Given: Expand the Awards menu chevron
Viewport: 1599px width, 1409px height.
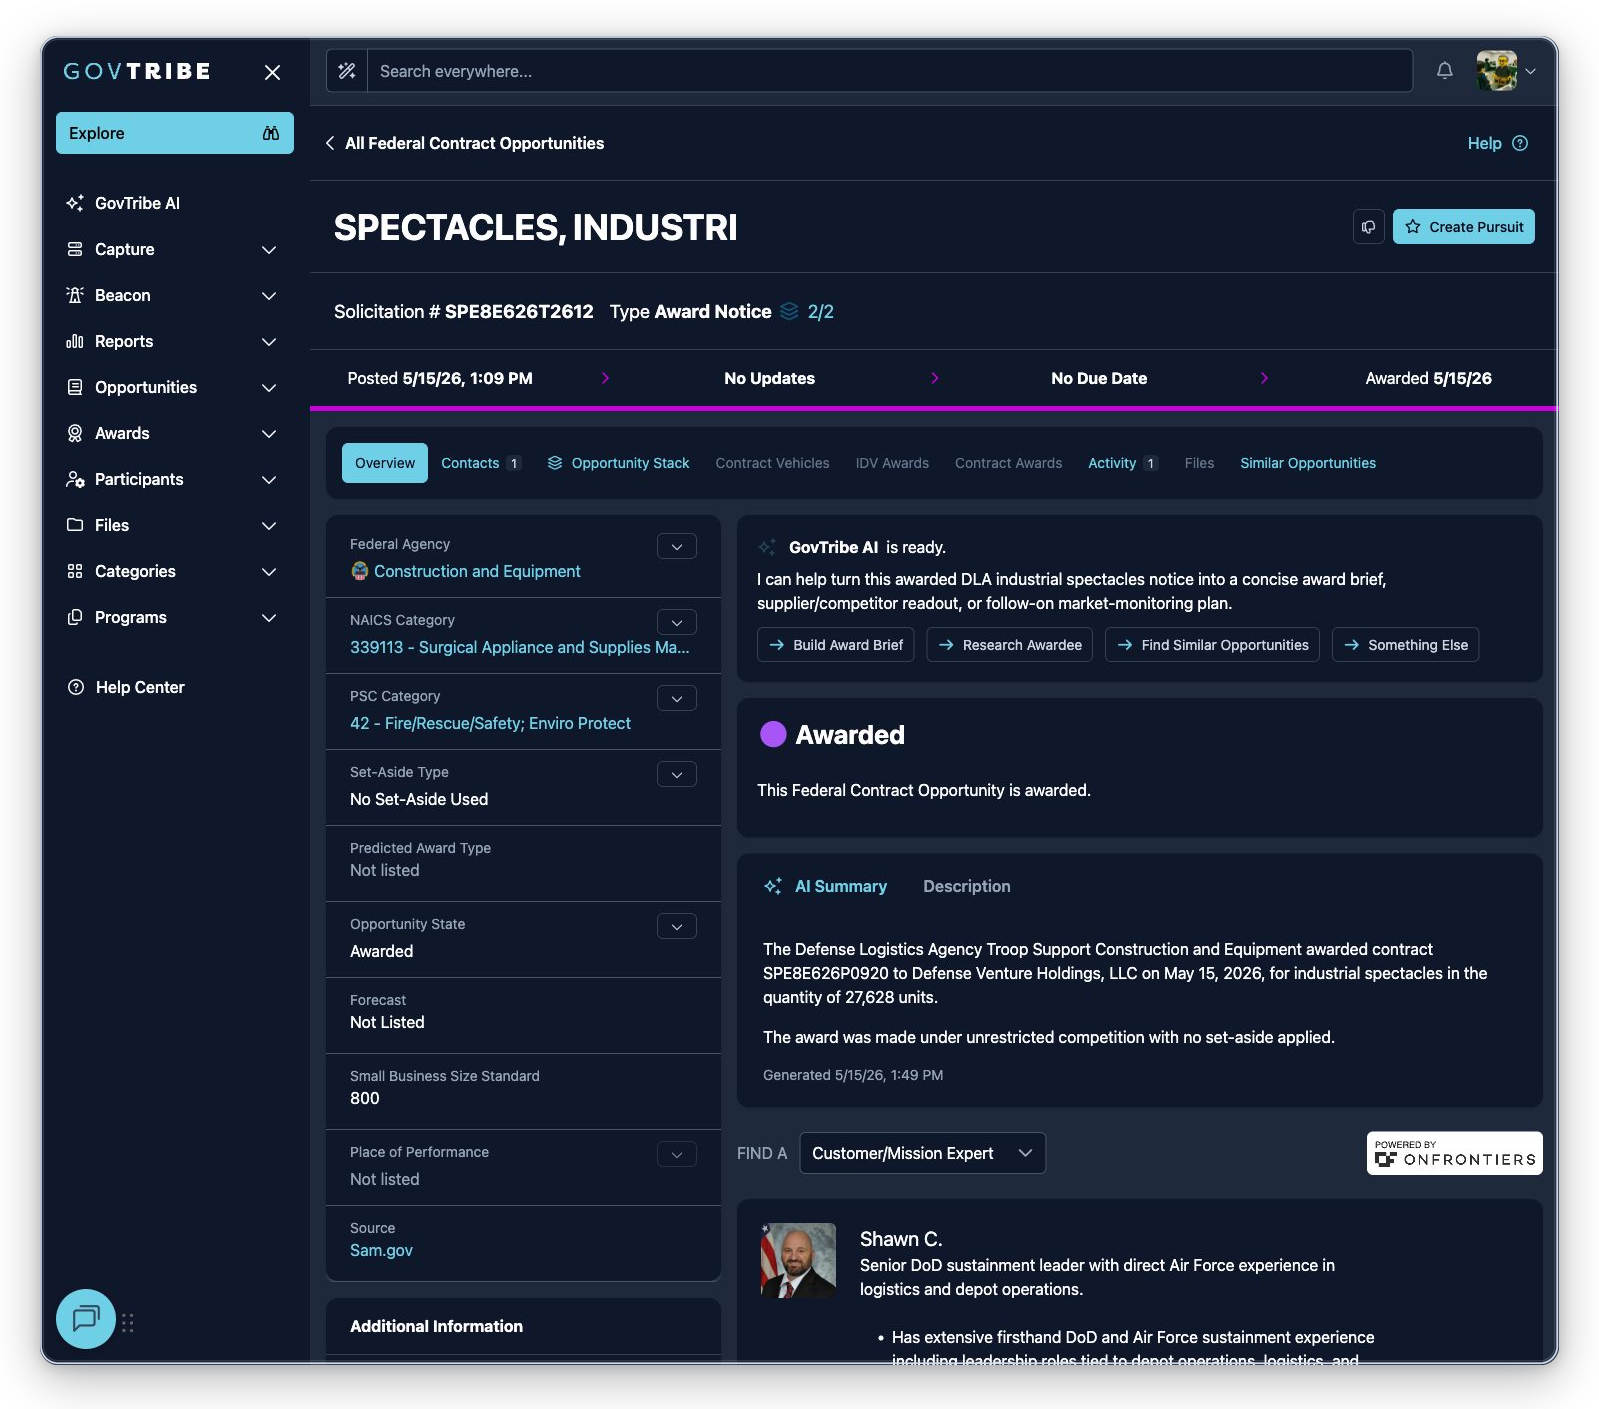Looking at the screenshot, I should pyautogui.click(x=269, y=433).
